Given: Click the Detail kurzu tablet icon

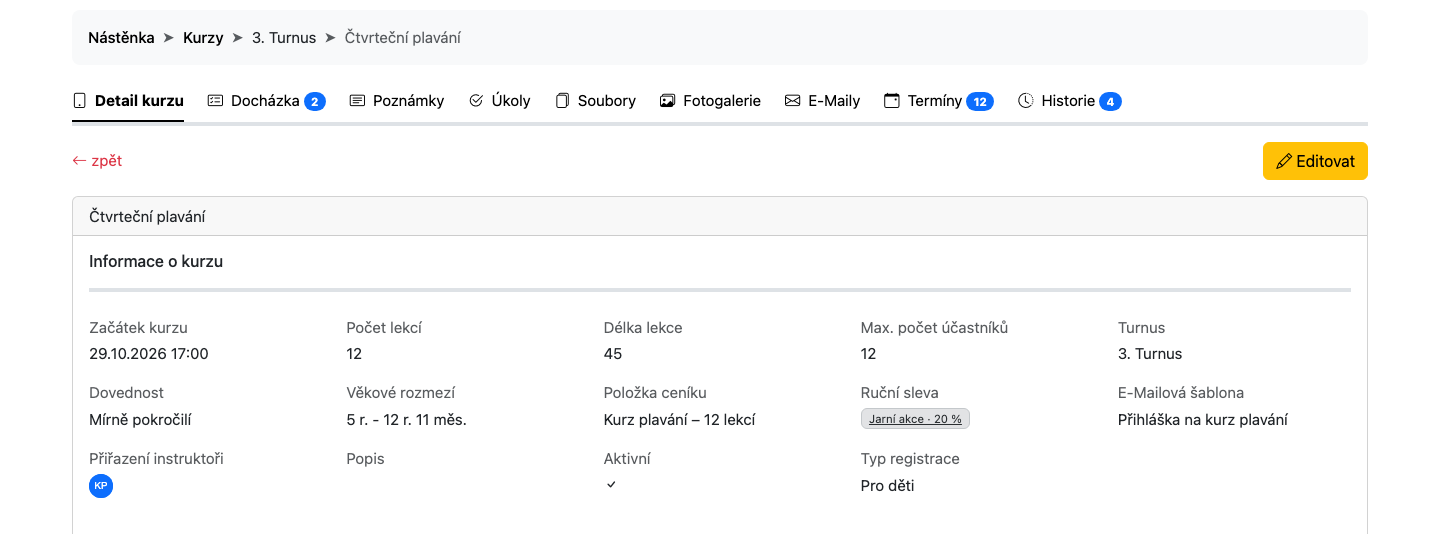Looking at the screenshot, I should click(x=80, y=101).
